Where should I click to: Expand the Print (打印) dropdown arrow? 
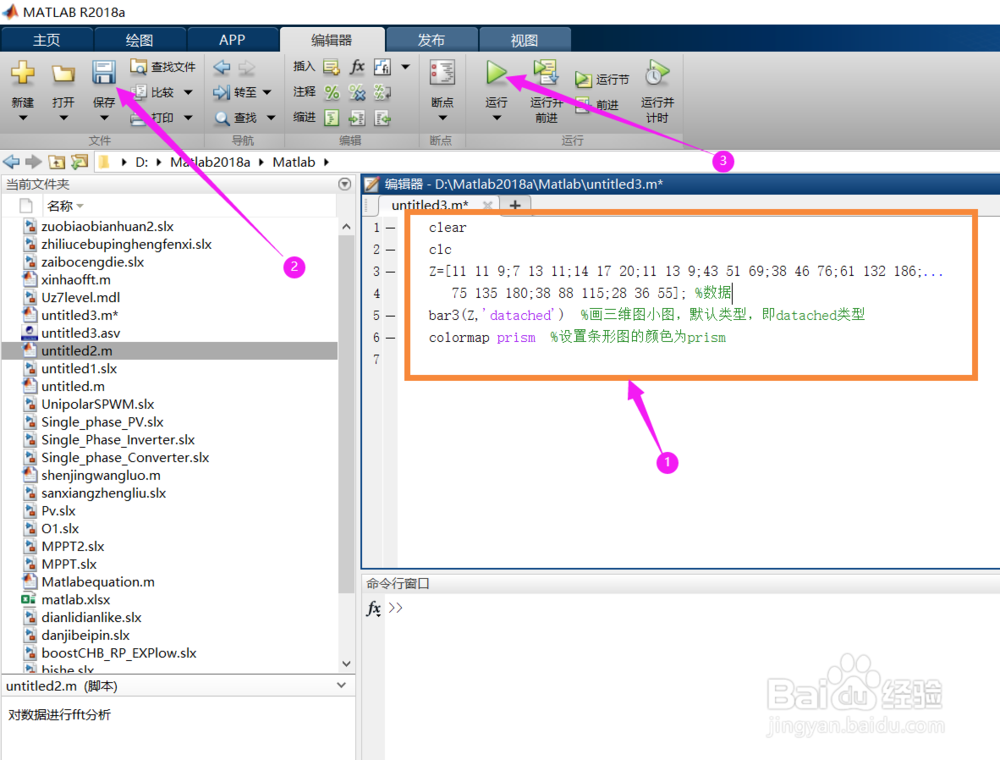pos(188,117)
